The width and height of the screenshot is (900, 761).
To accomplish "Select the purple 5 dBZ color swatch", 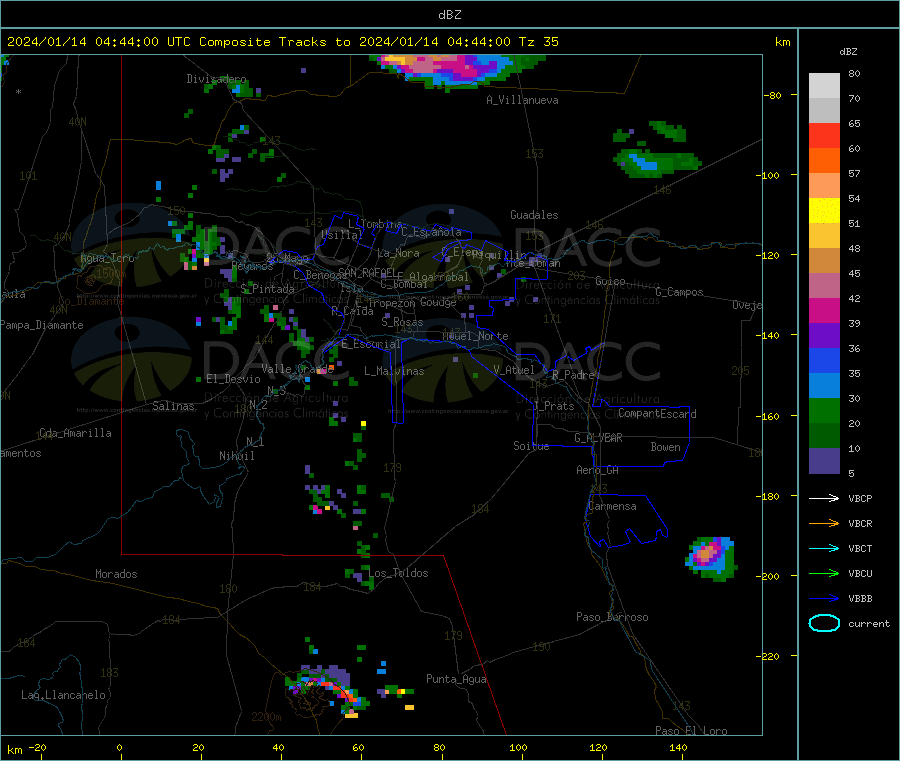I will [x=824, y=461].
